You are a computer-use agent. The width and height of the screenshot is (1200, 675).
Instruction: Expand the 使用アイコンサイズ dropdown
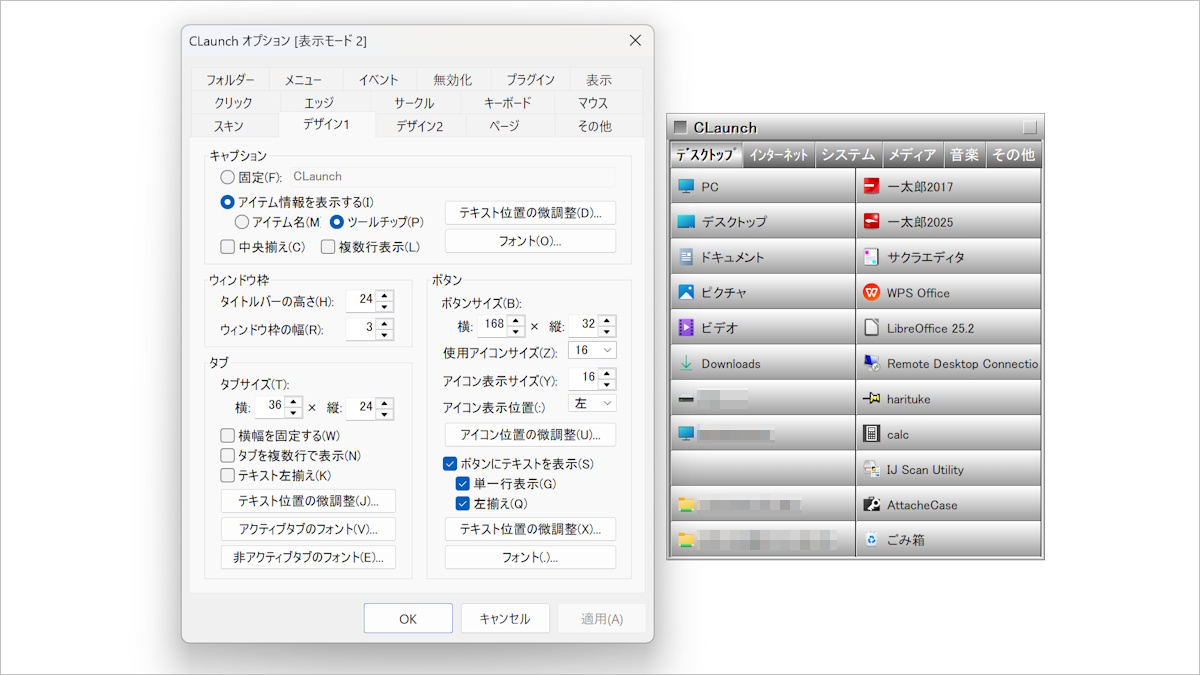(592, 351)
